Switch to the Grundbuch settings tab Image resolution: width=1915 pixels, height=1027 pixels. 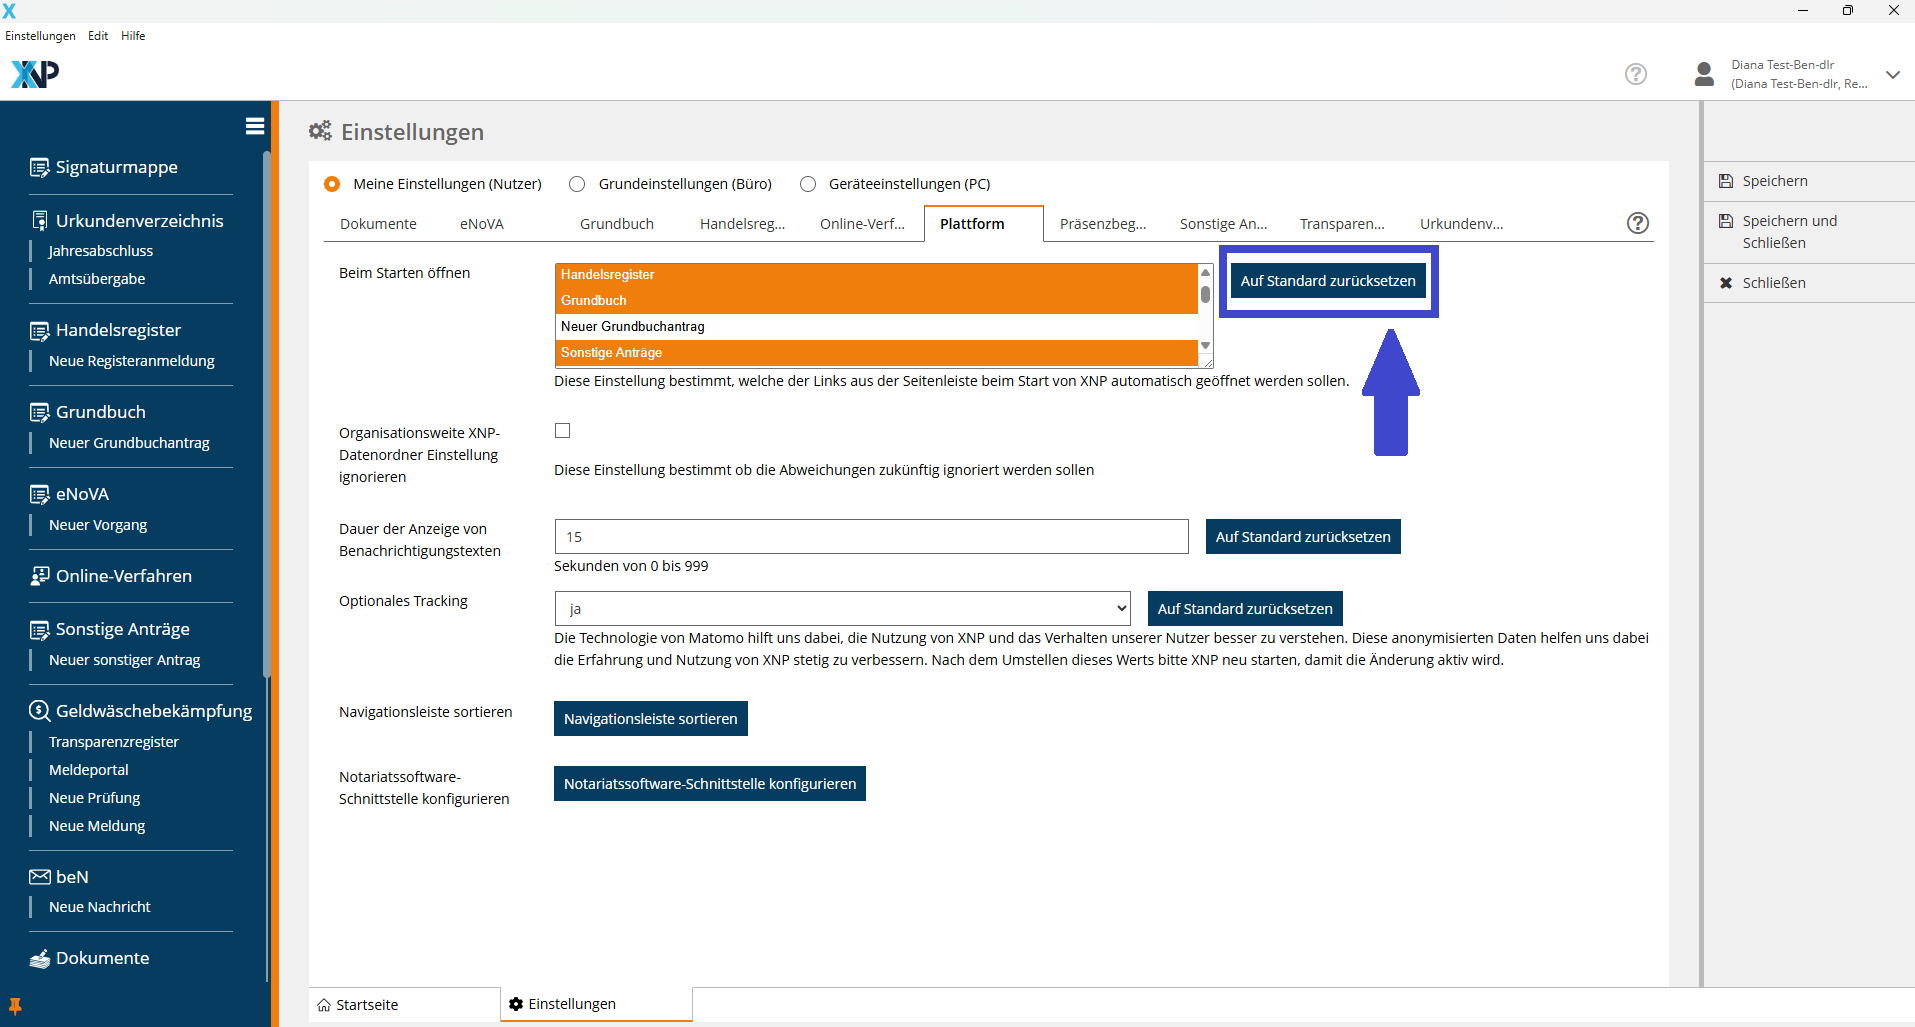click(616, 224)
